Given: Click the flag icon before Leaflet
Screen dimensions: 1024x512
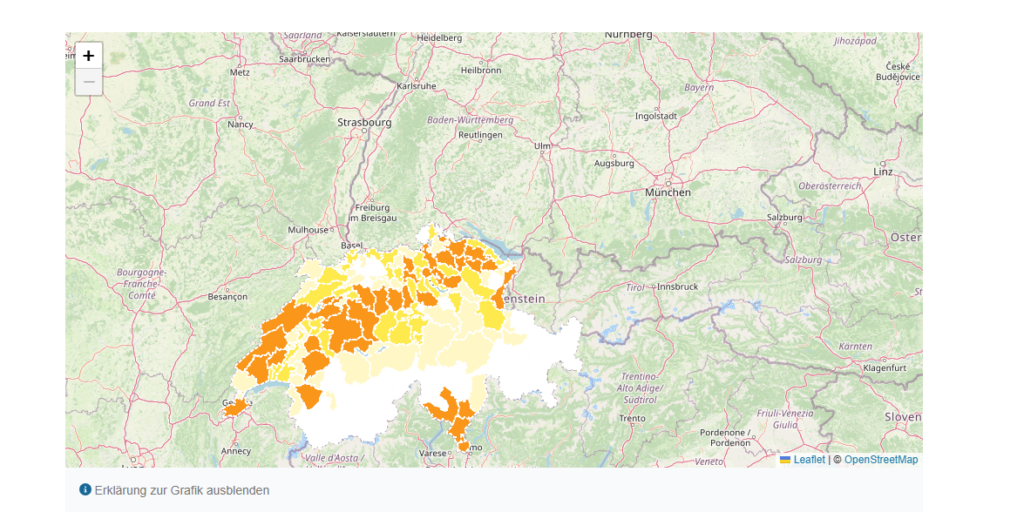Looking at the screenshot, I should (x=785, y=460).
